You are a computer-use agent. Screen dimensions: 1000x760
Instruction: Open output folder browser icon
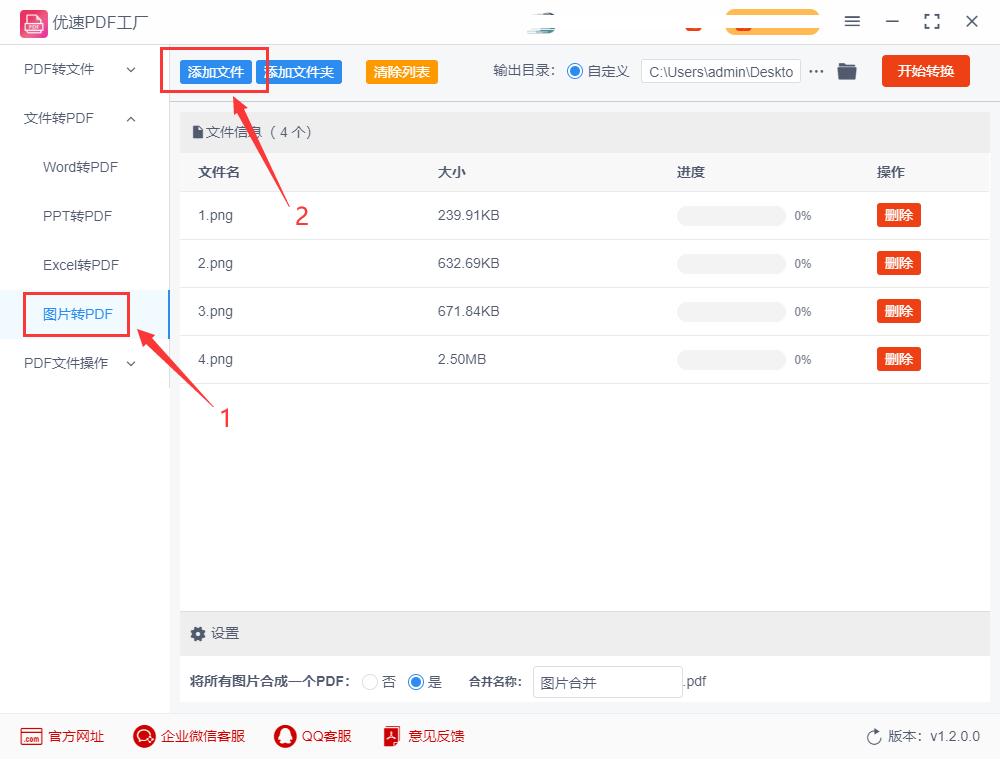[x=846, y=71]
